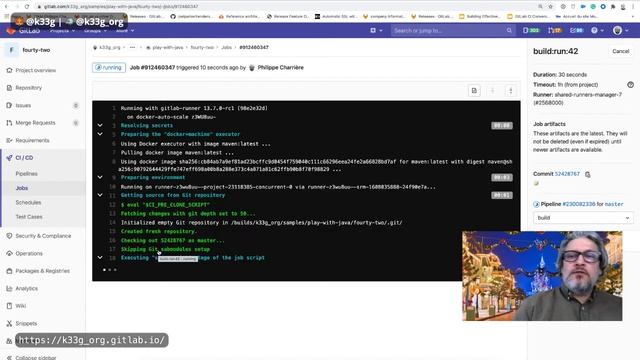Cancel the build:run:42 job
Screen dimensions: 640x360
621,51
